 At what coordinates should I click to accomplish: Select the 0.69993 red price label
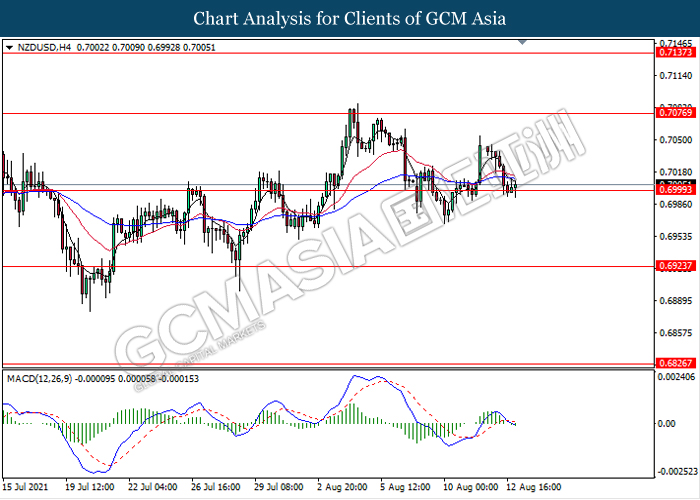pyautogui.click(x=676, y=190)
